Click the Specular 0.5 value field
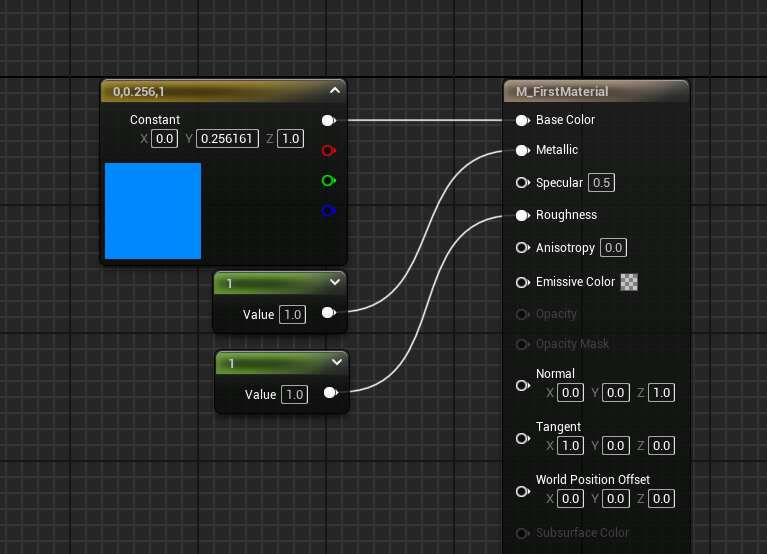 coord(601,183)
